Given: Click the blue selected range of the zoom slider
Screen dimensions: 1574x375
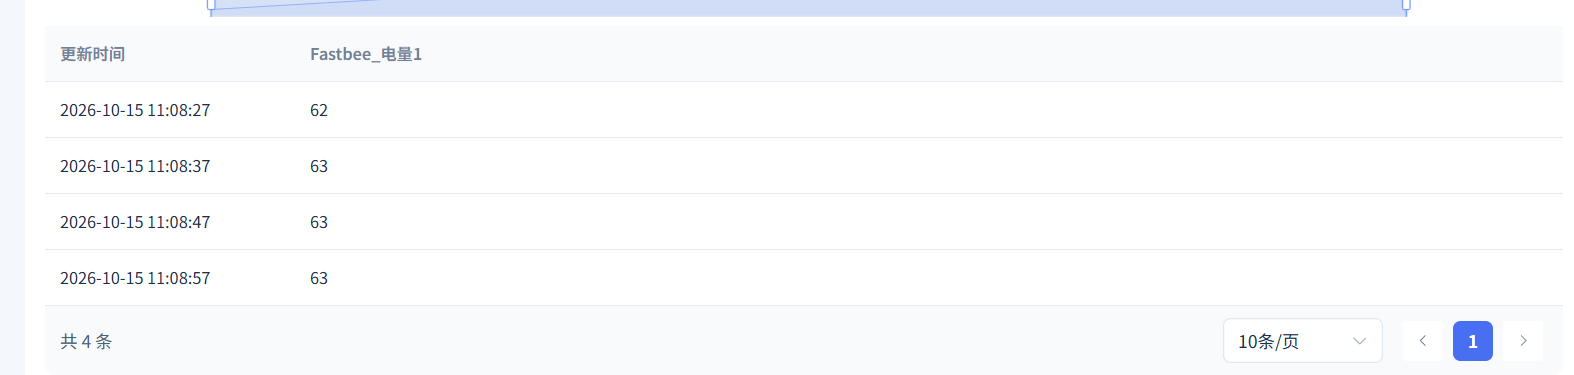Looking at the screenshot, I should pos(808,7).
